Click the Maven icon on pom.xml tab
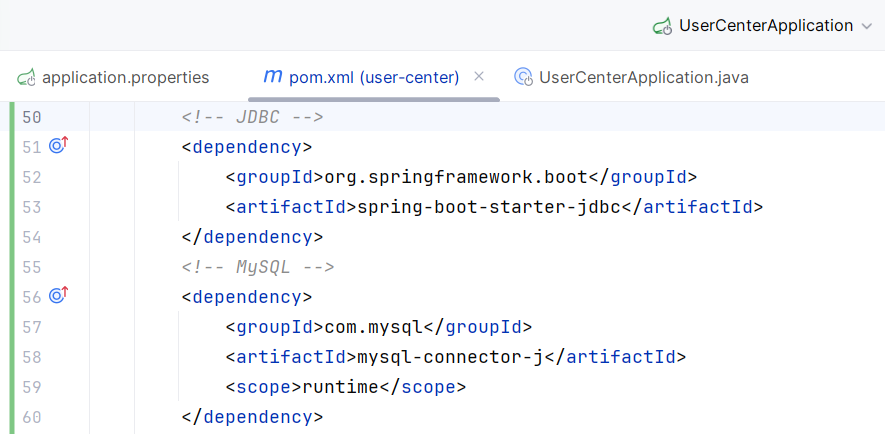This screenshot has height=434, width=885. (272, 77)
